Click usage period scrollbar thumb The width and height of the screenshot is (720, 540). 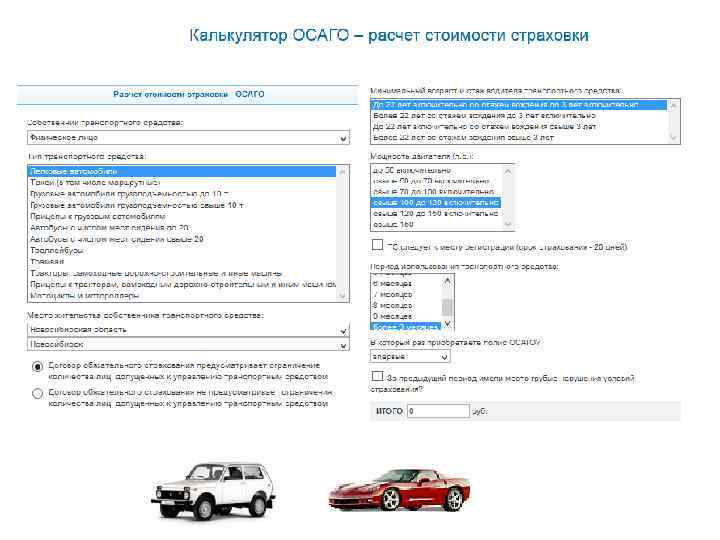click(448, 307)
